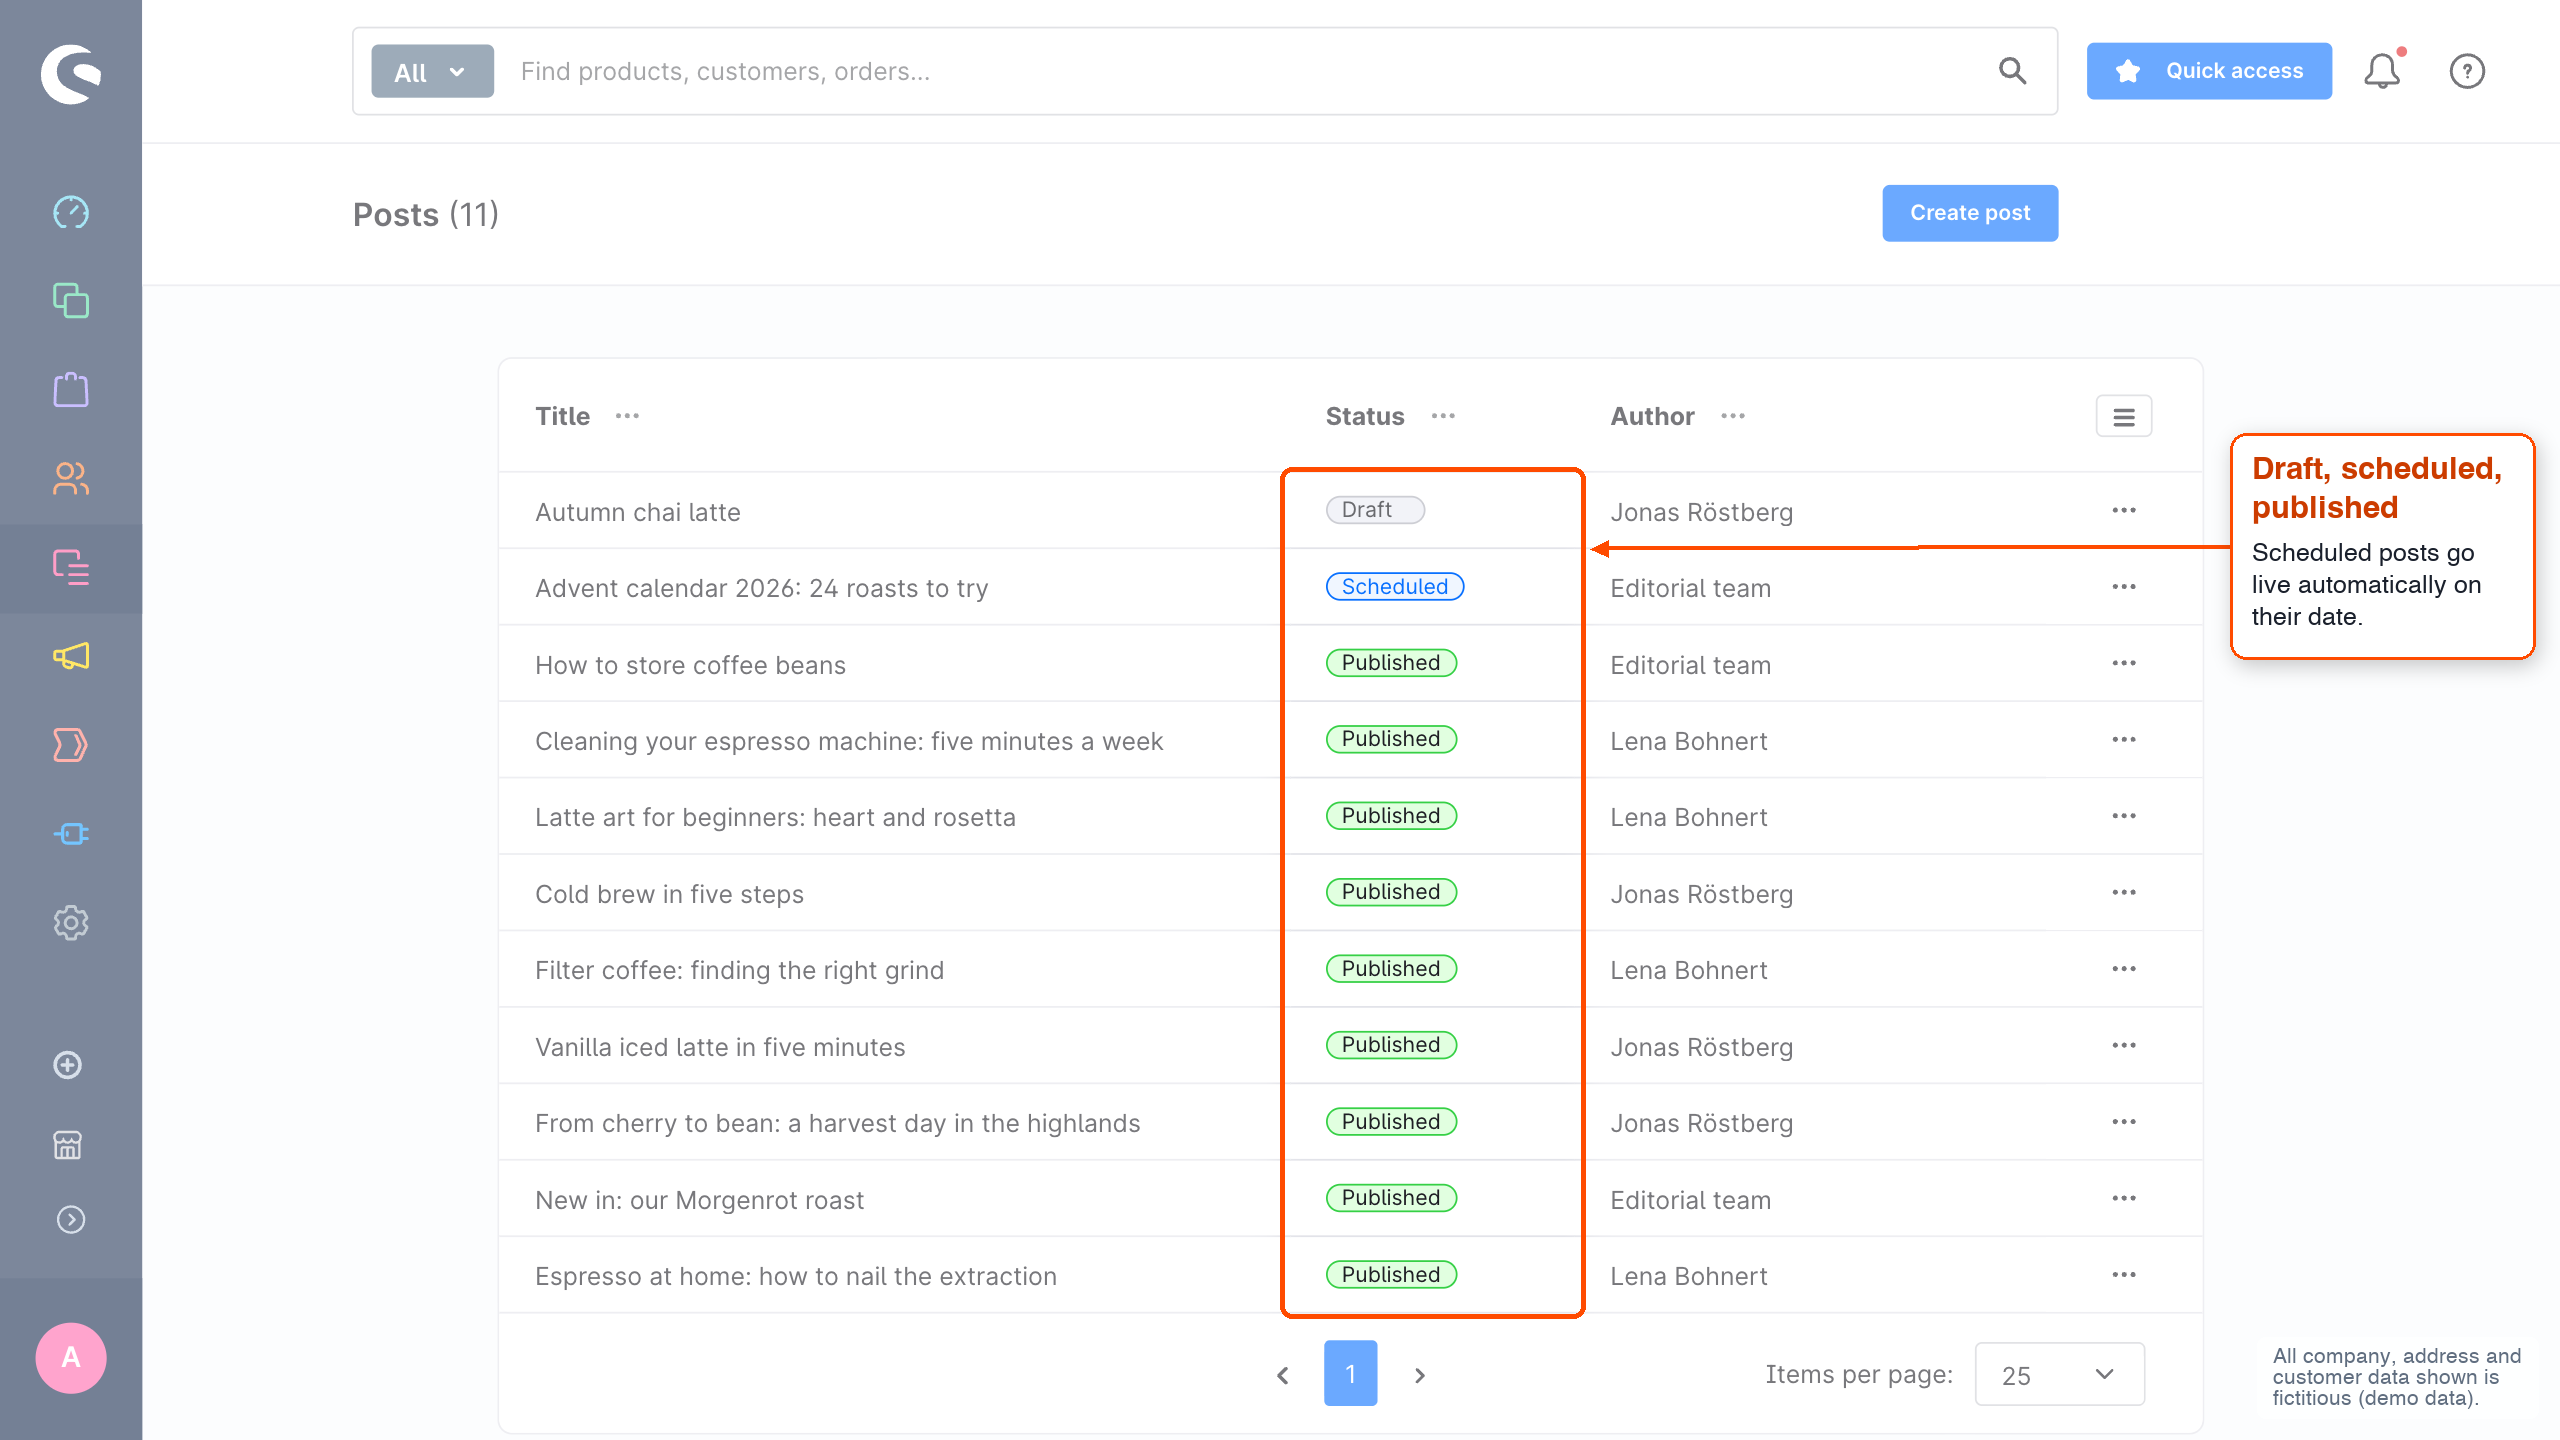Open the user avatar A menu

click(71, 1357)
